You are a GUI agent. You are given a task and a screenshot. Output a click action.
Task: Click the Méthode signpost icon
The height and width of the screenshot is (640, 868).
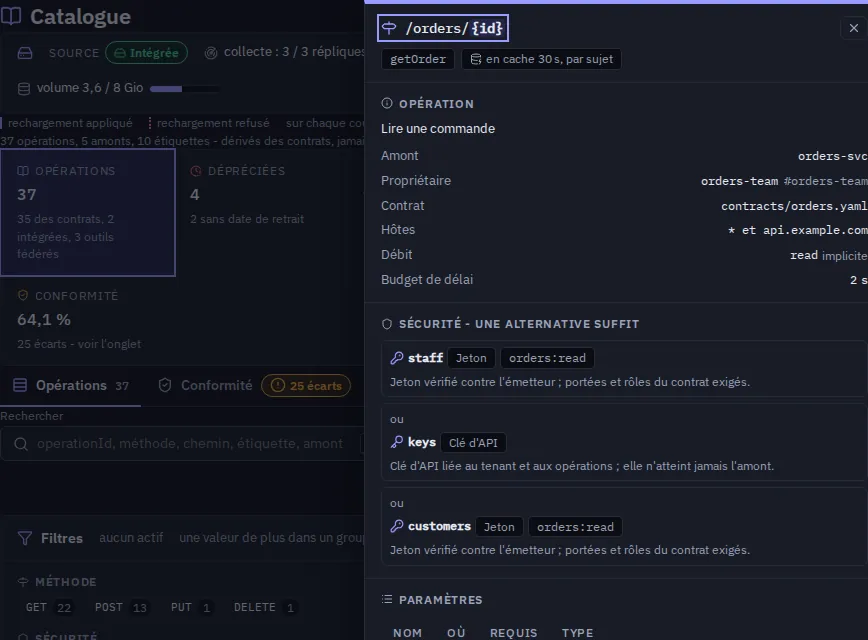click(23, 582)
